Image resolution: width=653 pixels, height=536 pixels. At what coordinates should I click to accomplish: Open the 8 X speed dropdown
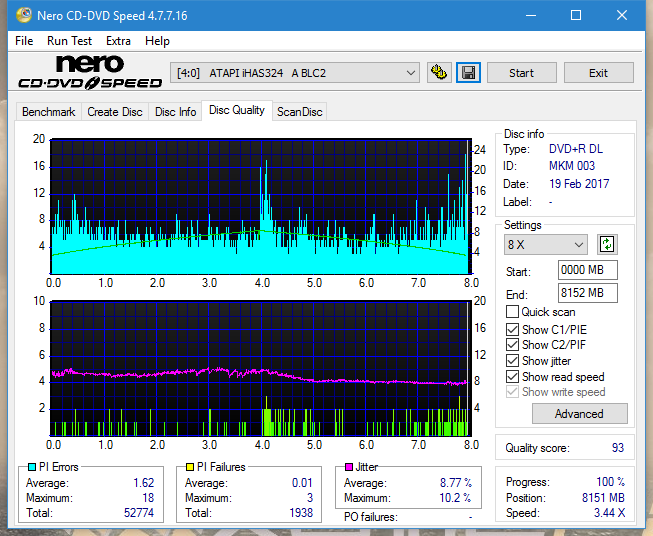(x=546, y=244)
